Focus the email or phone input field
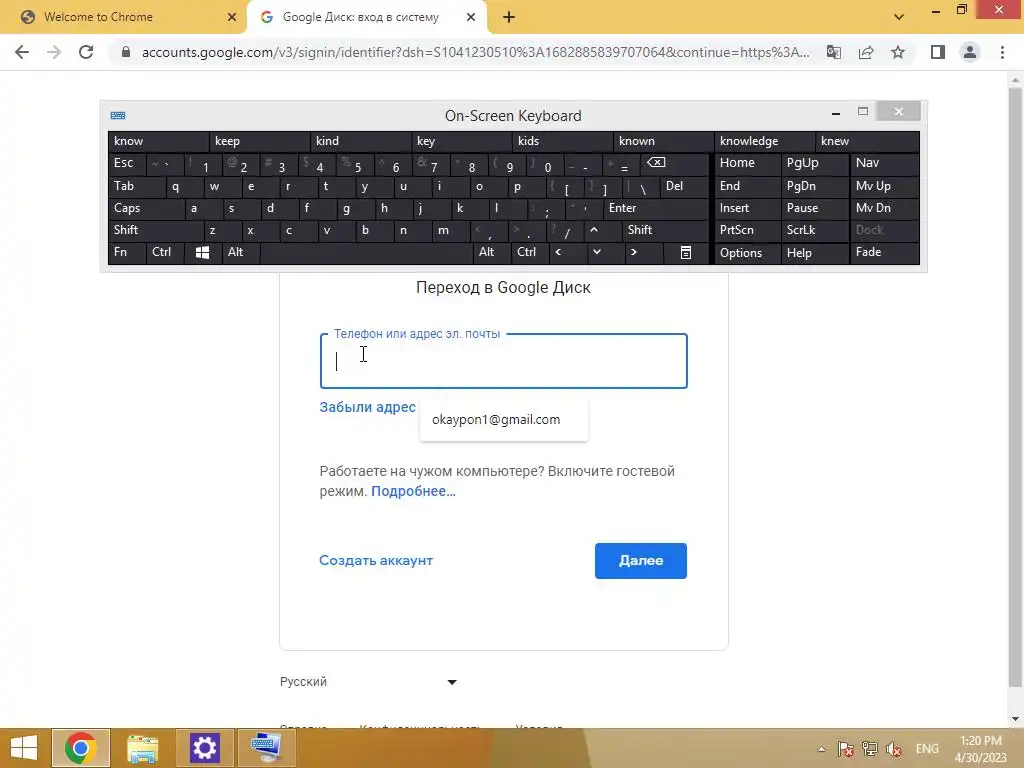1024x768 pixels. tap(504, 361)
